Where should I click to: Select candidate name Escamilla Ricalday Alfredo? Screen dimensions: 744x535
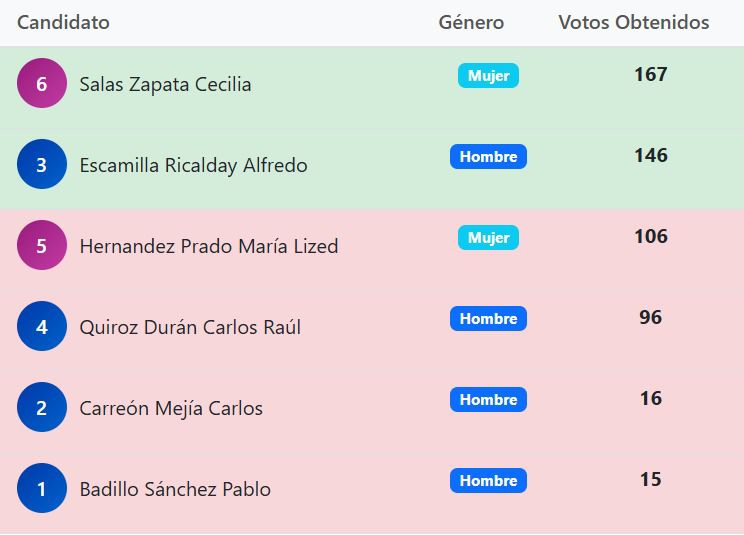[193, 166]
